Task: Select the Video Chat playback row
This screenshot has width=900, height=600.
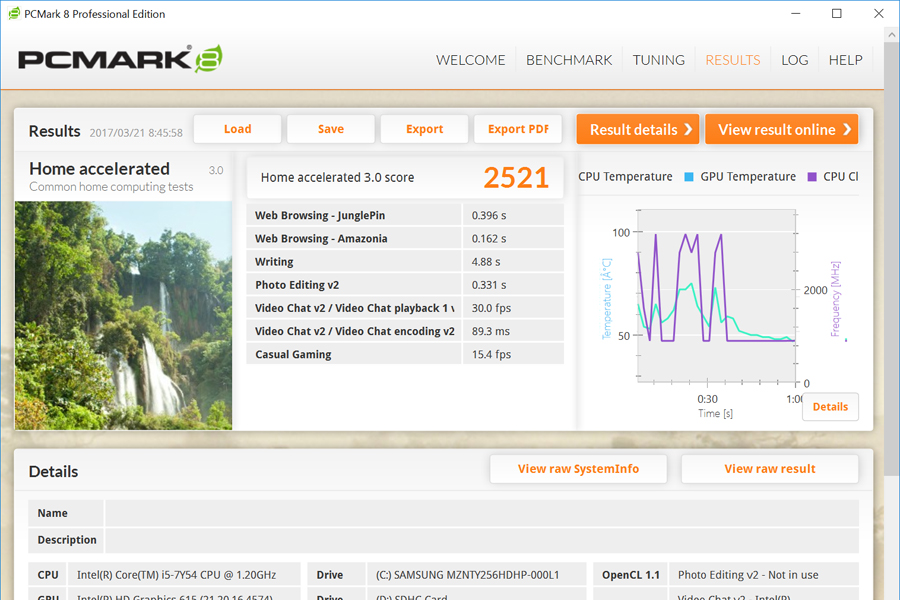Action: [405, 308]
